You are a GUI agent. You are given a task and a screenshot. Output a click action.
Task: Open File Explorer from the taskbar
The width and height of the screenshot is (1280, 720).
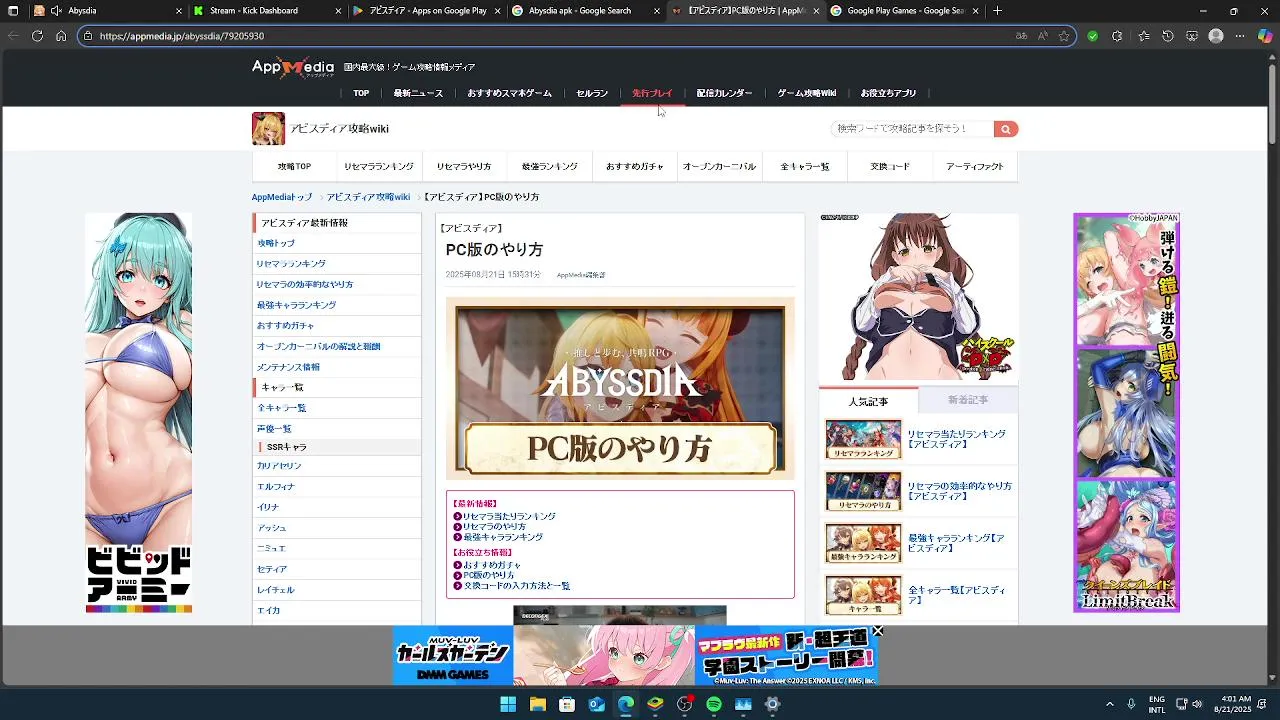537,704
